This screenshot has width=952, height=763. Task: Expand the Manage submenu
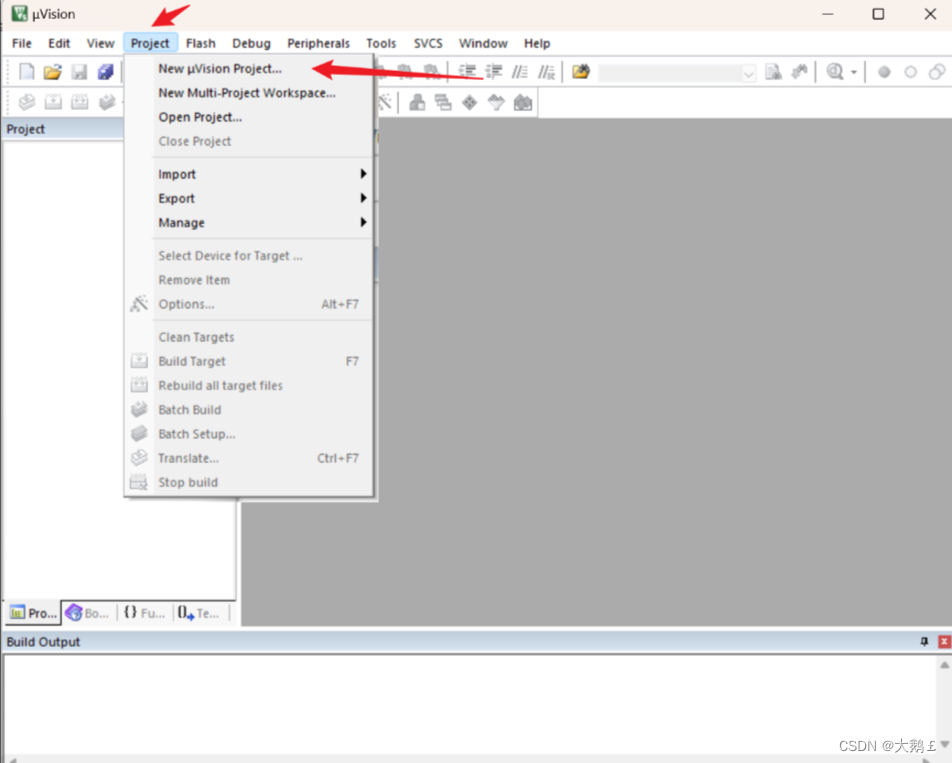[x=262, y=223]
